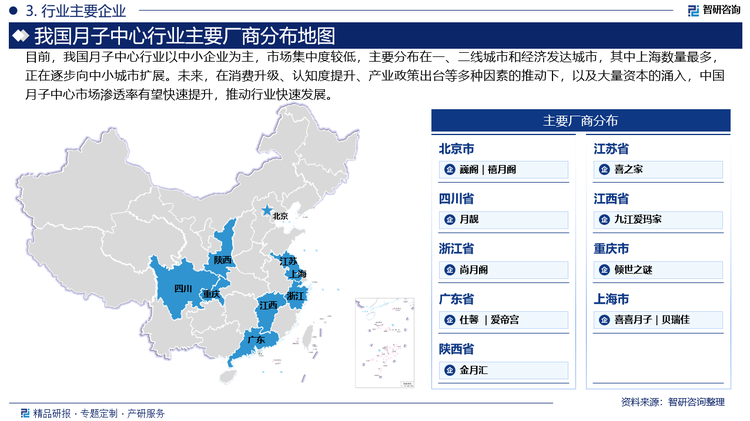Click the 仕馨 company name
This screenshot has width=750, height=421.
point(469,320)
